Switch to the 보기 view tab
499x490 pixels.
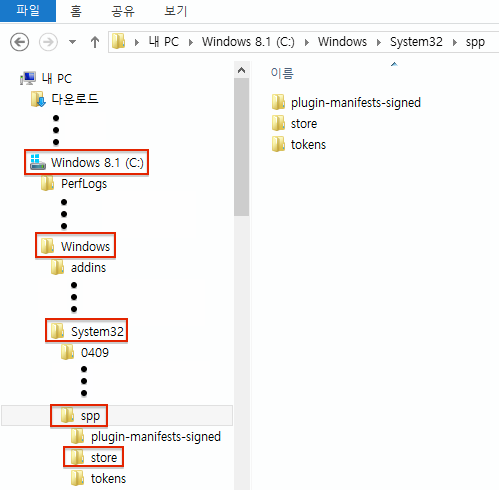pos(176,11)
